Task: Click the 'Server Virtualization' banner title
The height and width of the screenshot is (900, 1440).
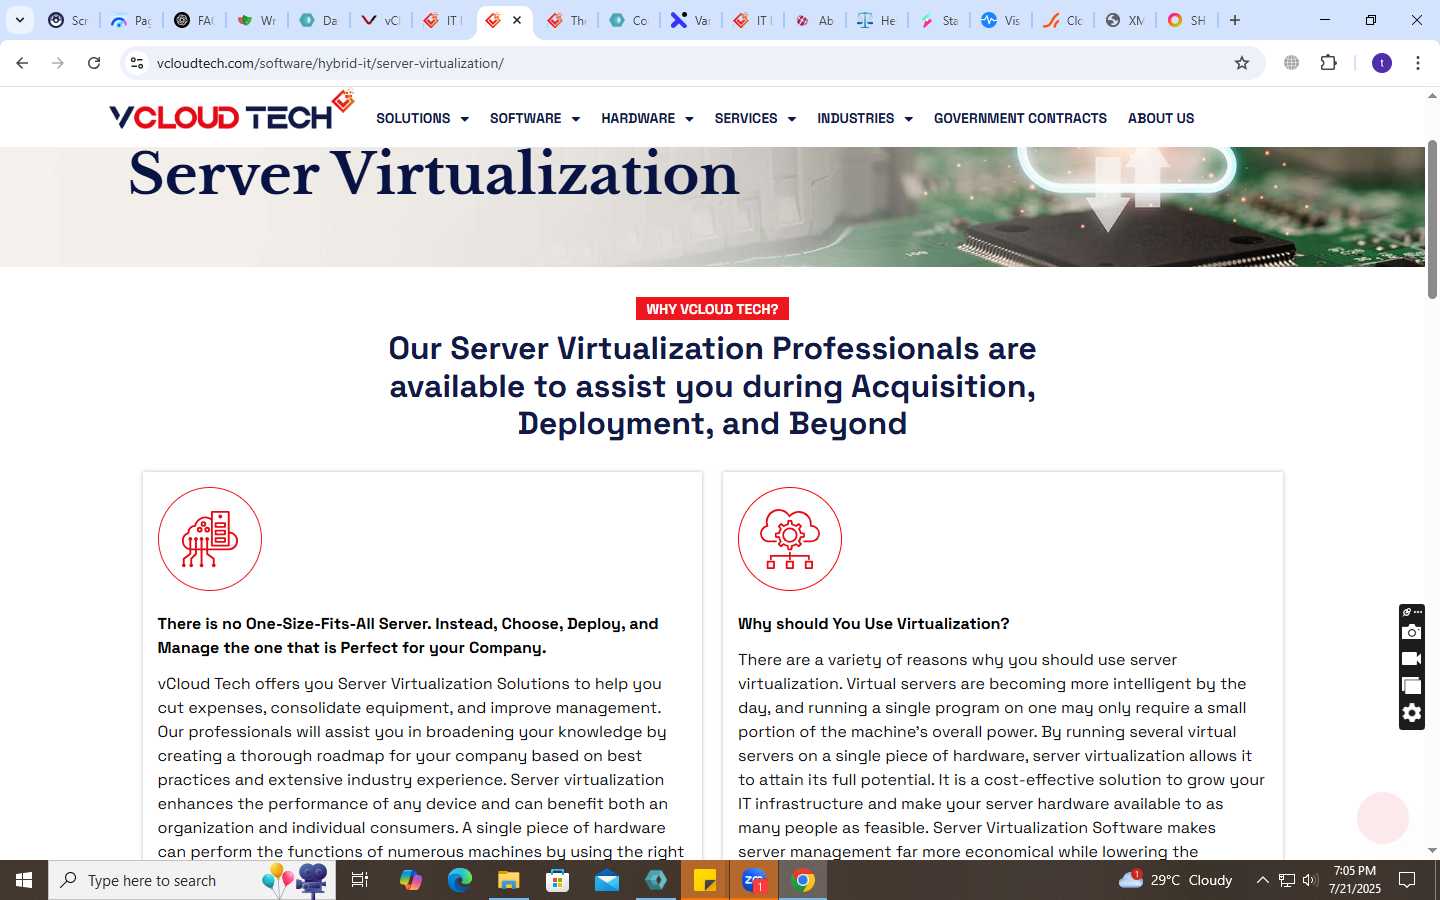Action: [434, 174]
